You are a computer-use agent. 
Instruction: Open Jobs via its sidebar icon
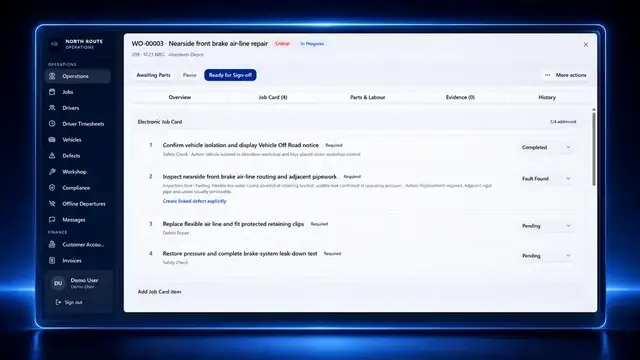[x=52, y=92]
